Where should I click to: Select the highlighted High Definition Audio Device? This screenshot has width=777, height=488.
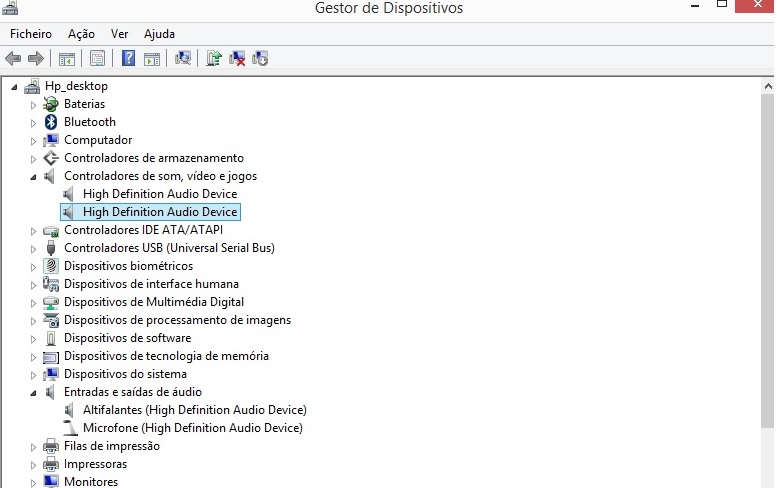[160, 212]
